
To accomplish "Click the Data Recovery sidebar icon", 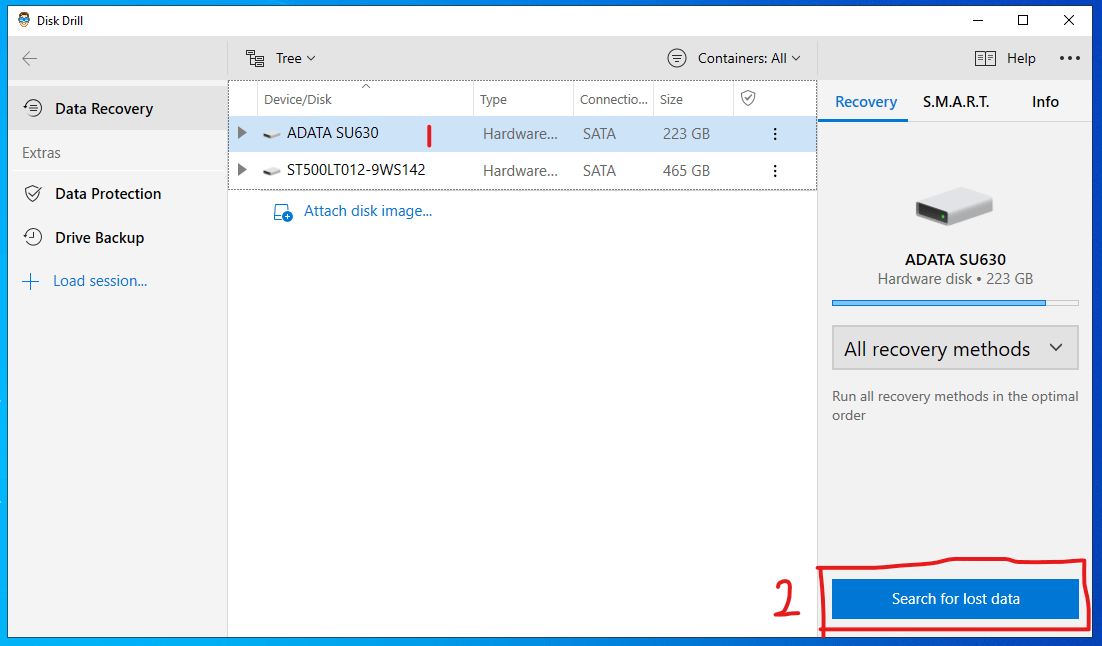I will coord(33,108).
